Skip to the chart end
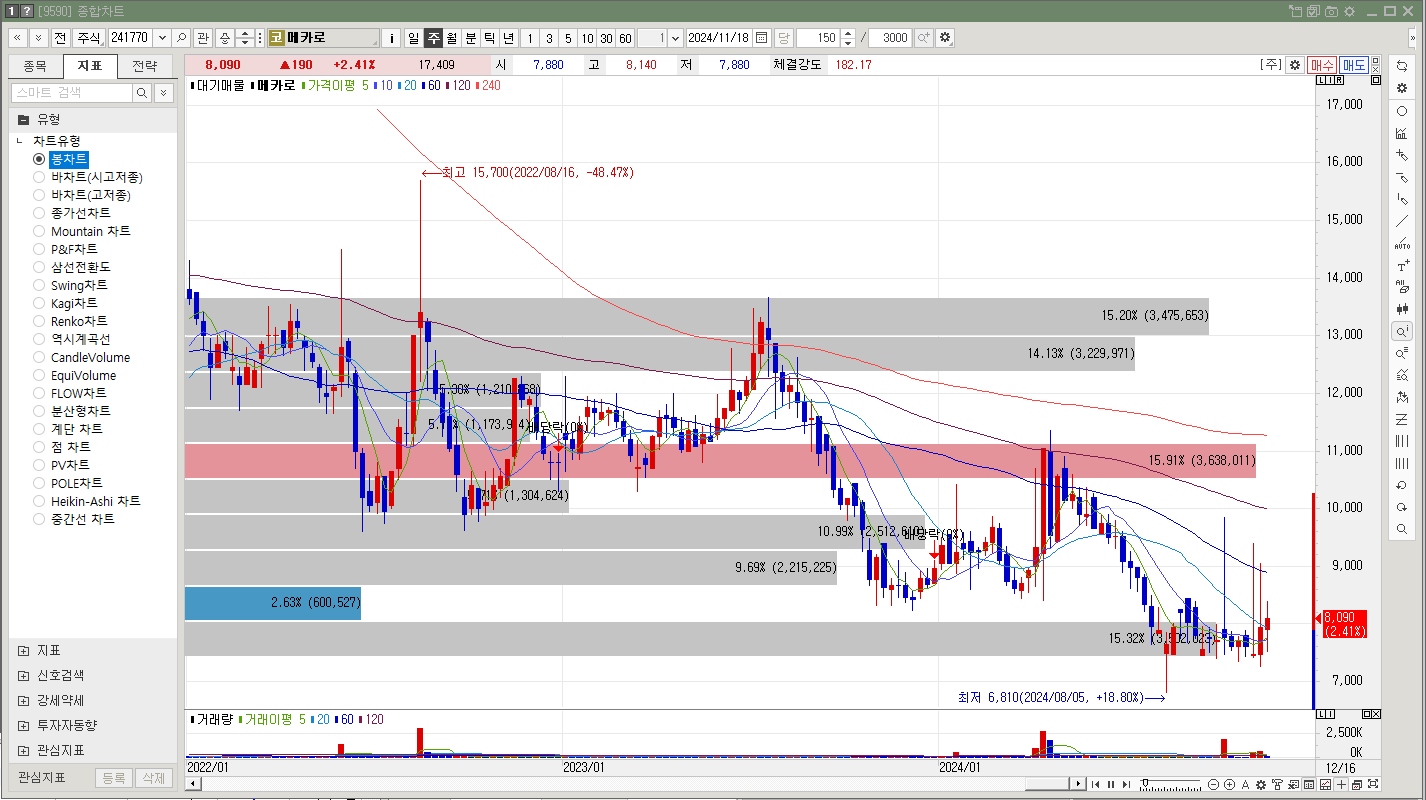This screenshot has width=1426, height=800. (1127, 785)
